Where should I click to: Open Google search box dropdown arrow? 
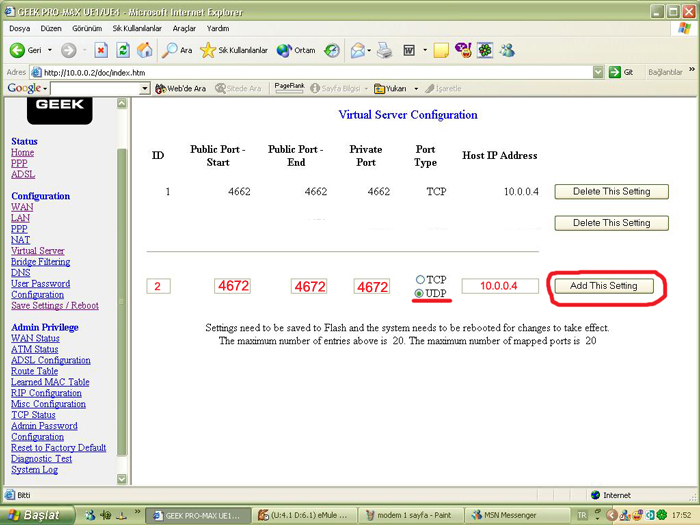click(144, 89)
